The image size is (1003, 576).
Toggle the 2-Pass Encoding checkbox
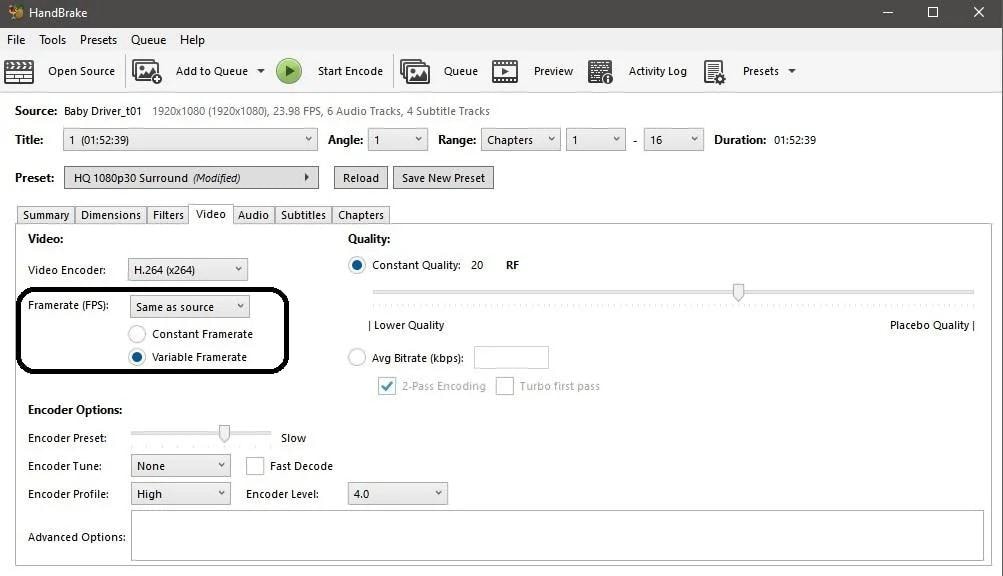(x=386, y=386)
